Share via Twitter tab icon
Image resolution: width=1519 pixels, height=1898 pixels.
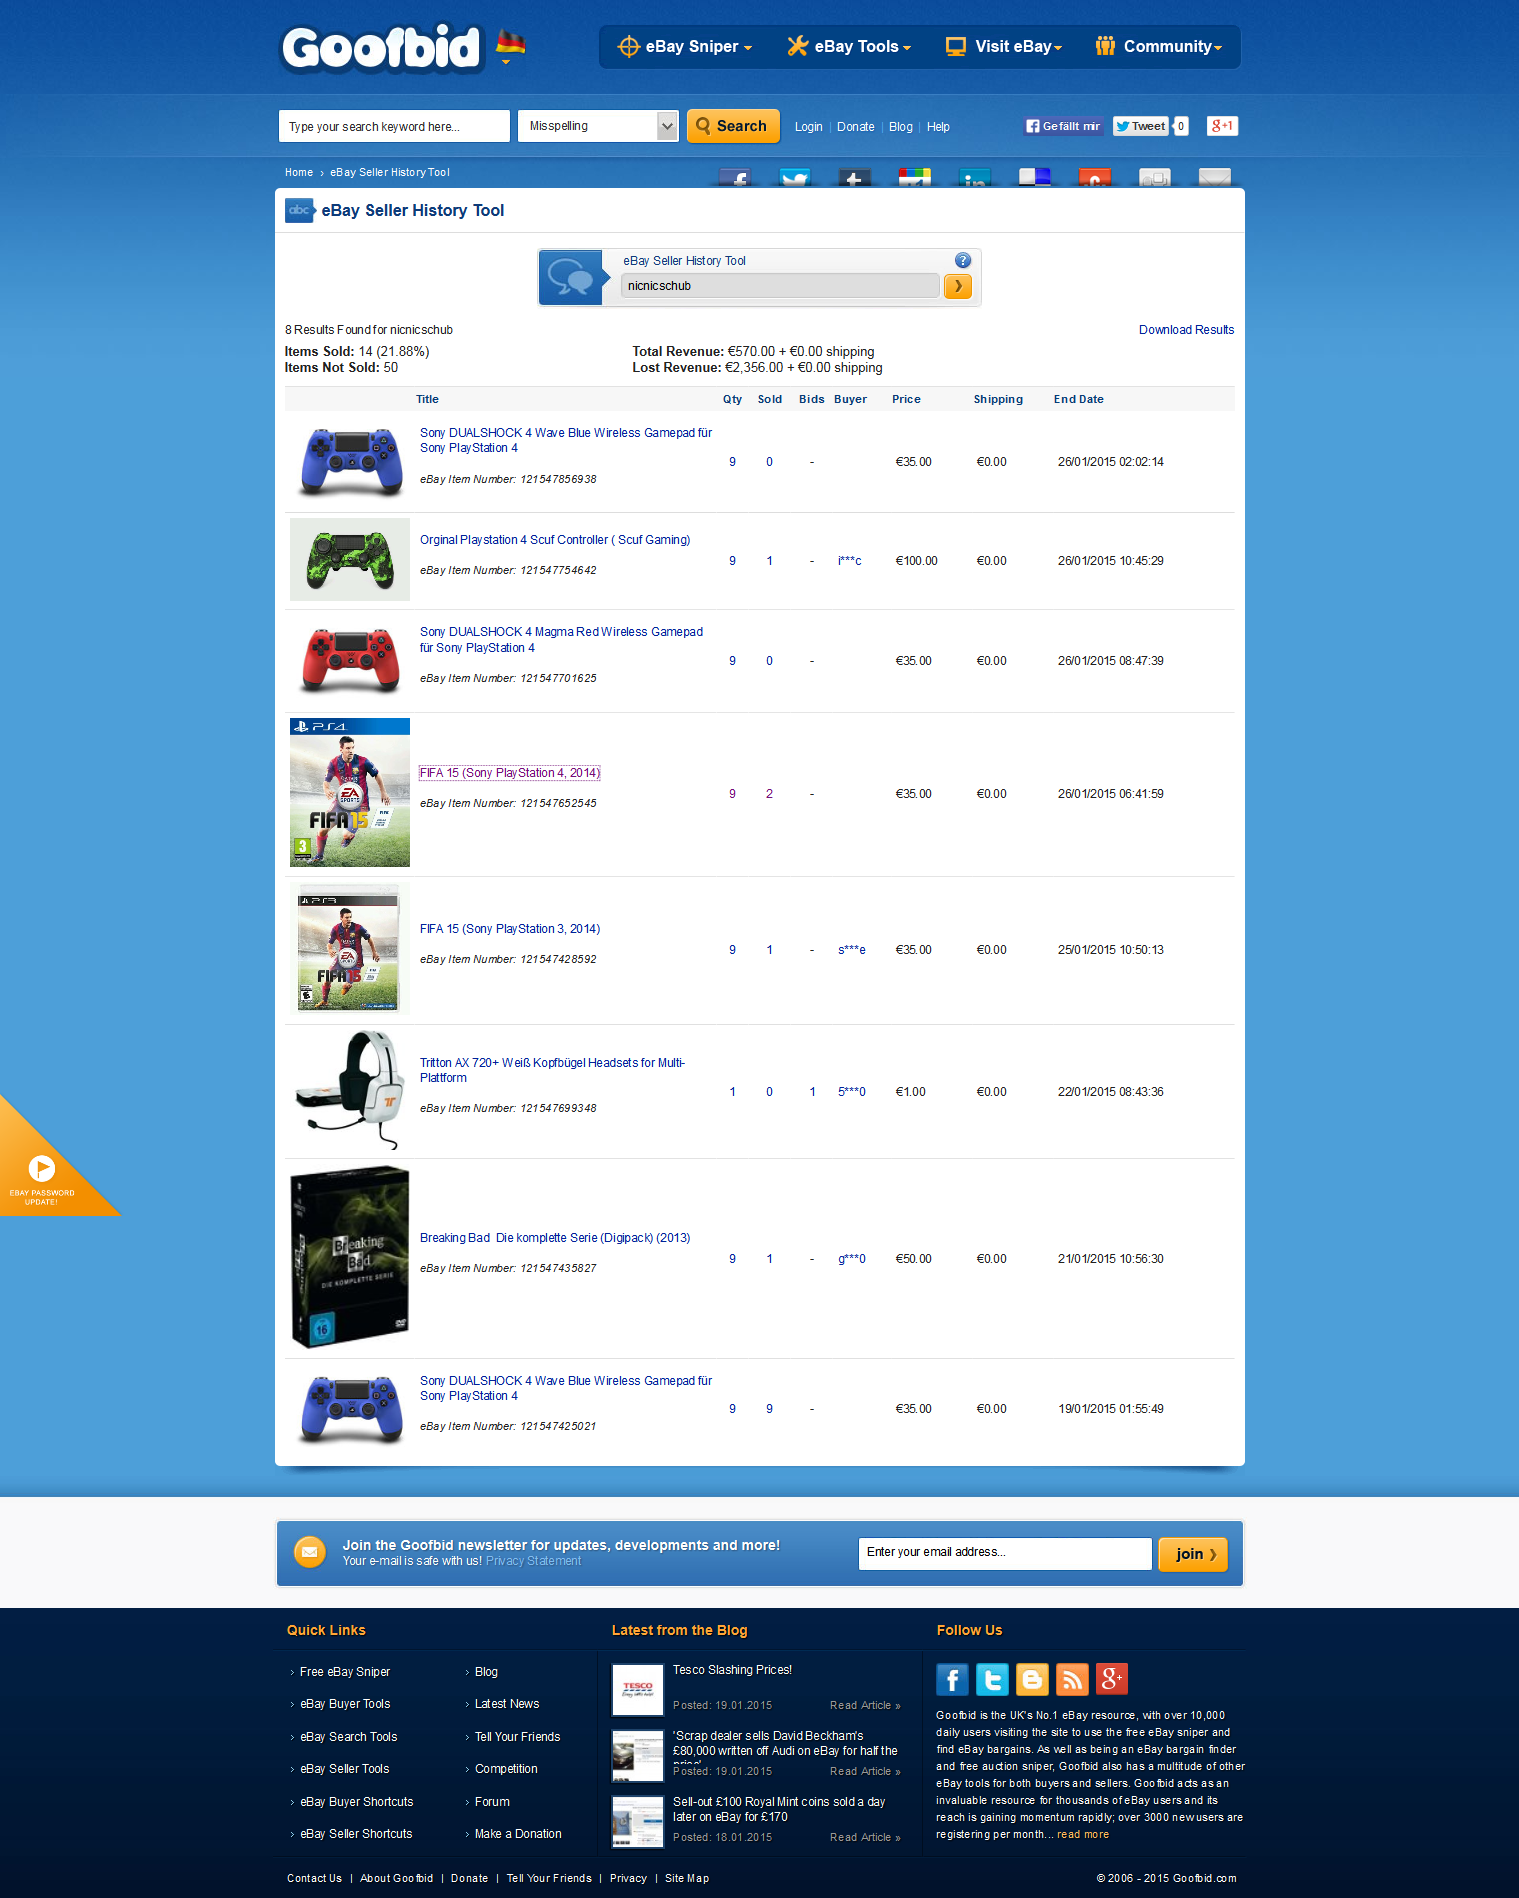(795, 178)
